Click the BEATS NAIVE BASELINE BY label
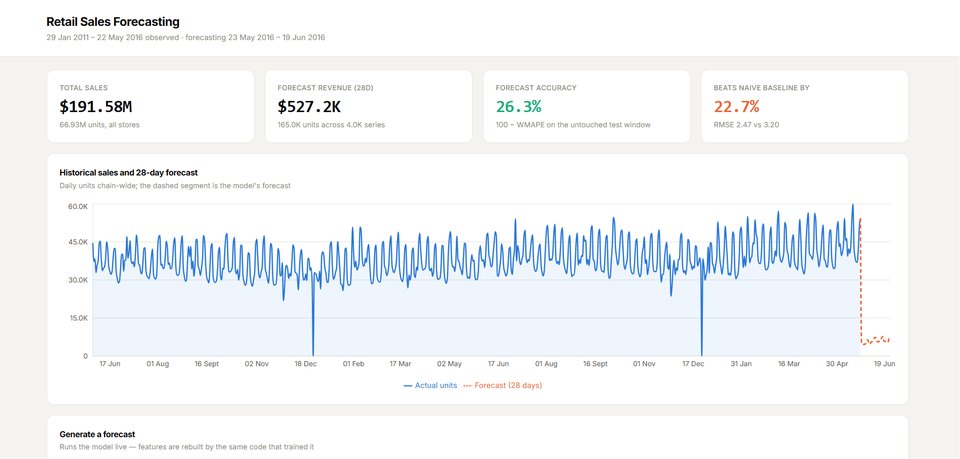 tap(761, 88)
